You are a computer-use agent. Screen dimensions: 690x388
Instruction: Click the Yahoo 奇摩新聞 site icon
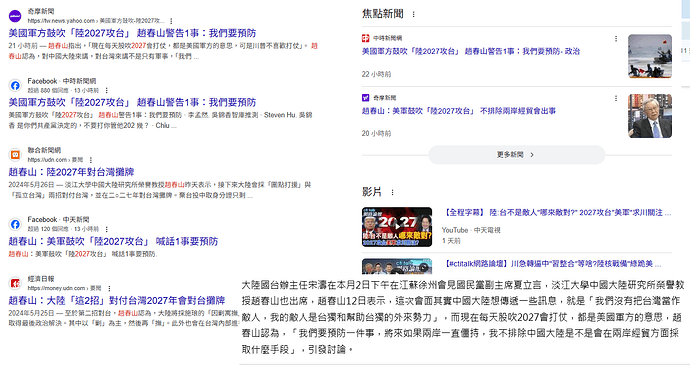point(15,16)
